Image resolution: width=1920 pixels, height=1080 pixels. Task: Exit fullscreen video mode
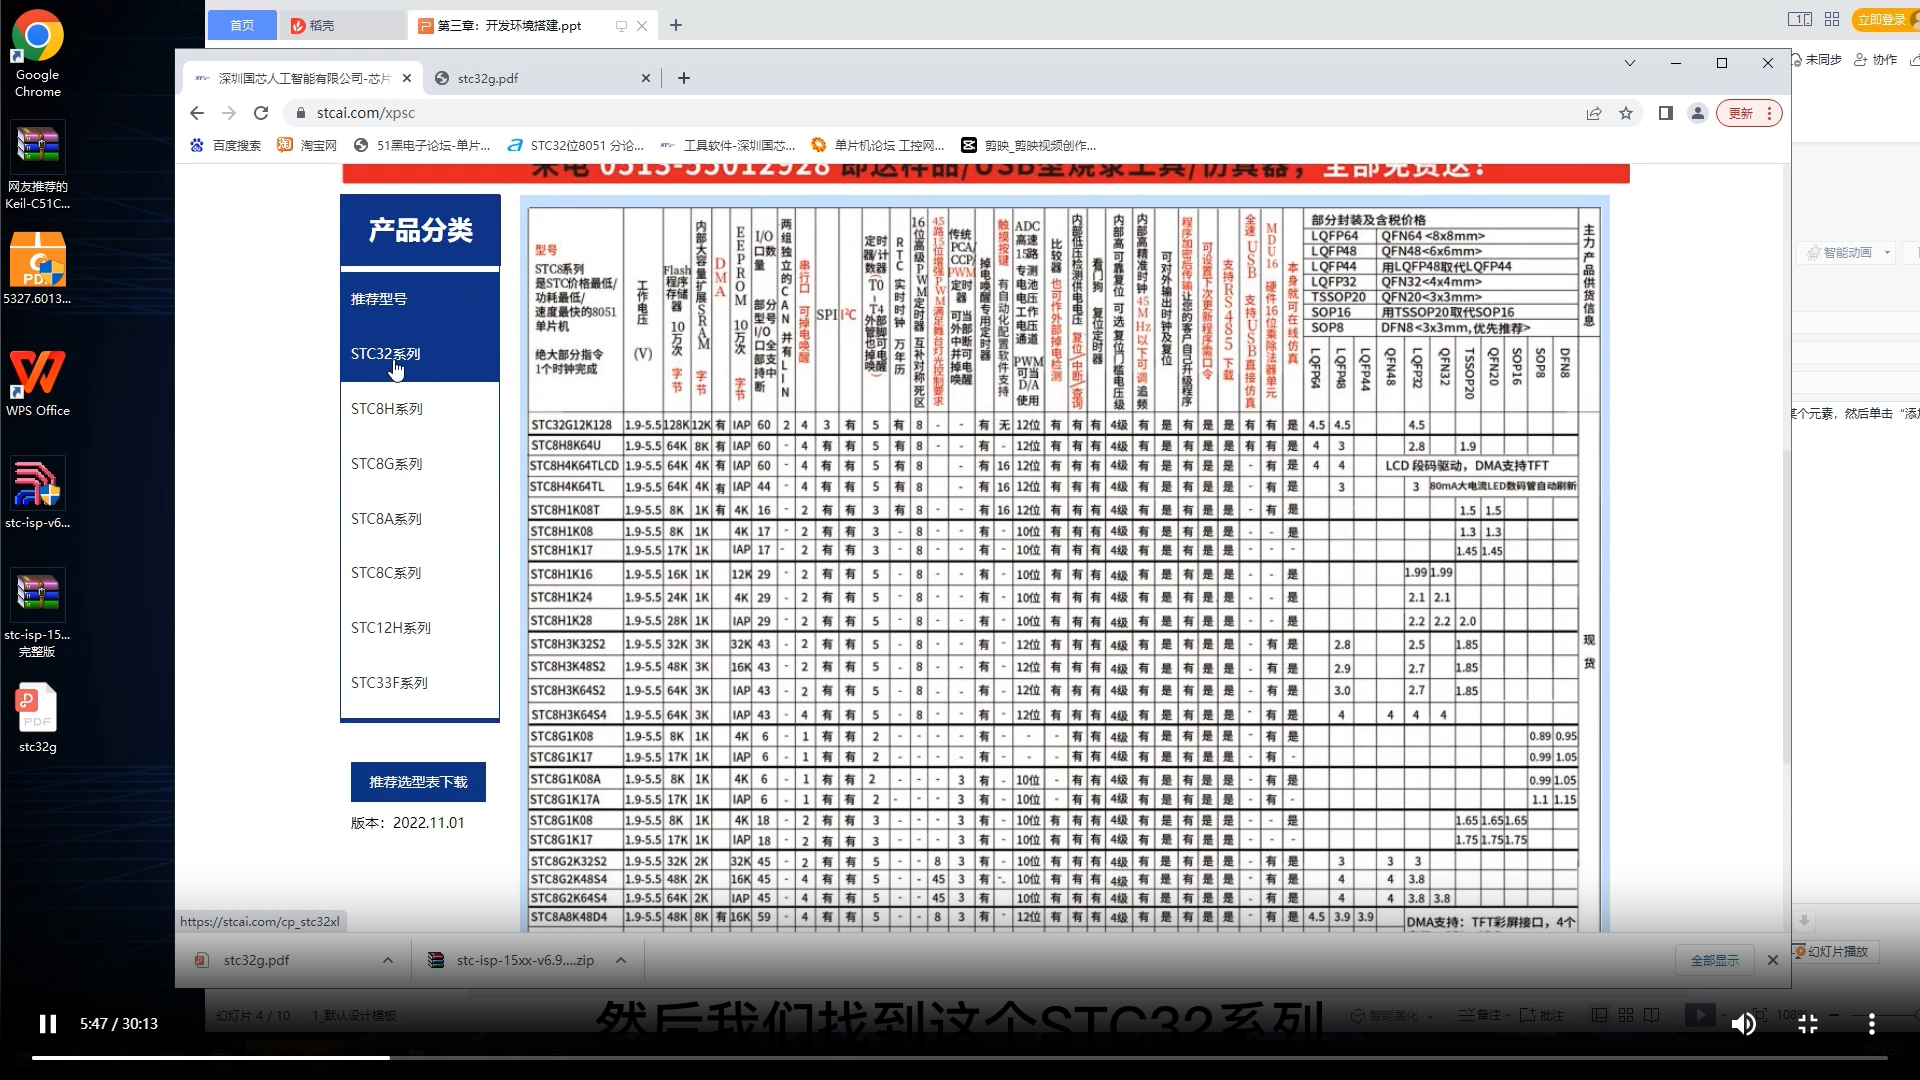[1807, 1024]
